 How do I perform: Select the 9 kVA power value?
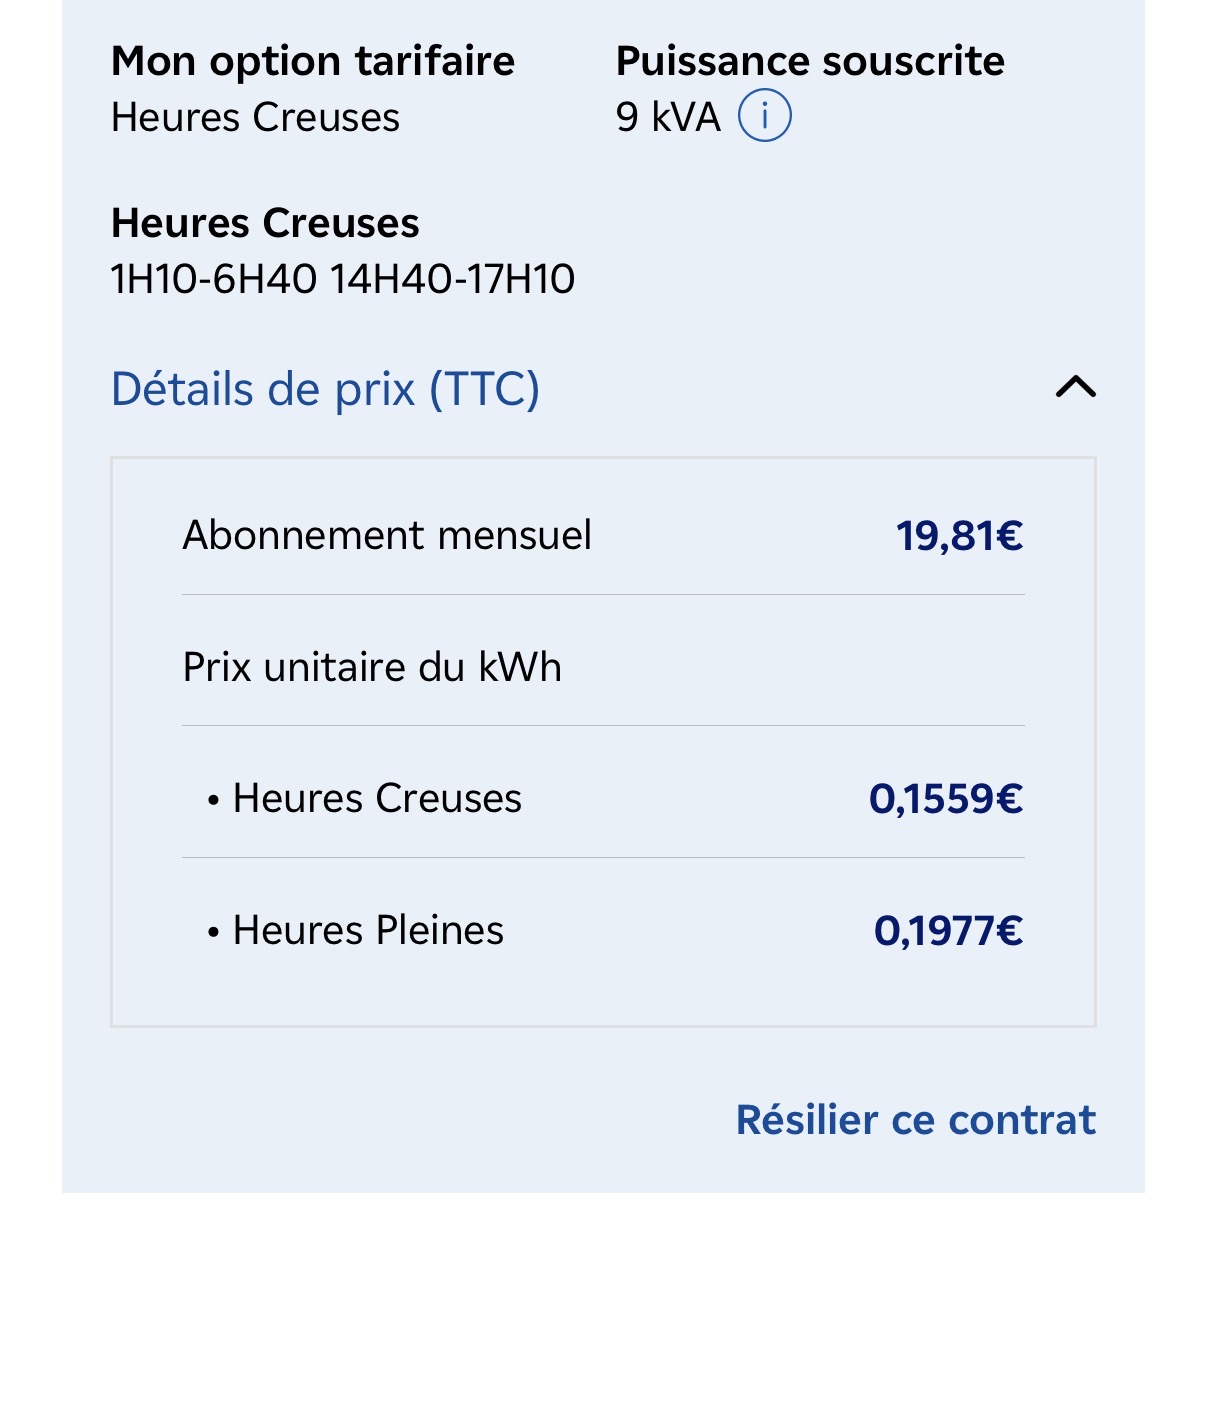(x=667, y=118)
